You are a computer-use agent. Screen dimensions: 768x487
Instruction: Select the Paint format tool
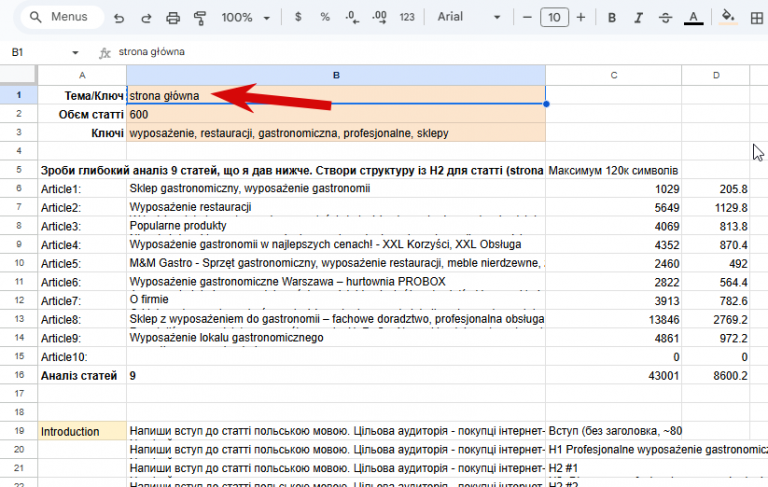point(200,18)
